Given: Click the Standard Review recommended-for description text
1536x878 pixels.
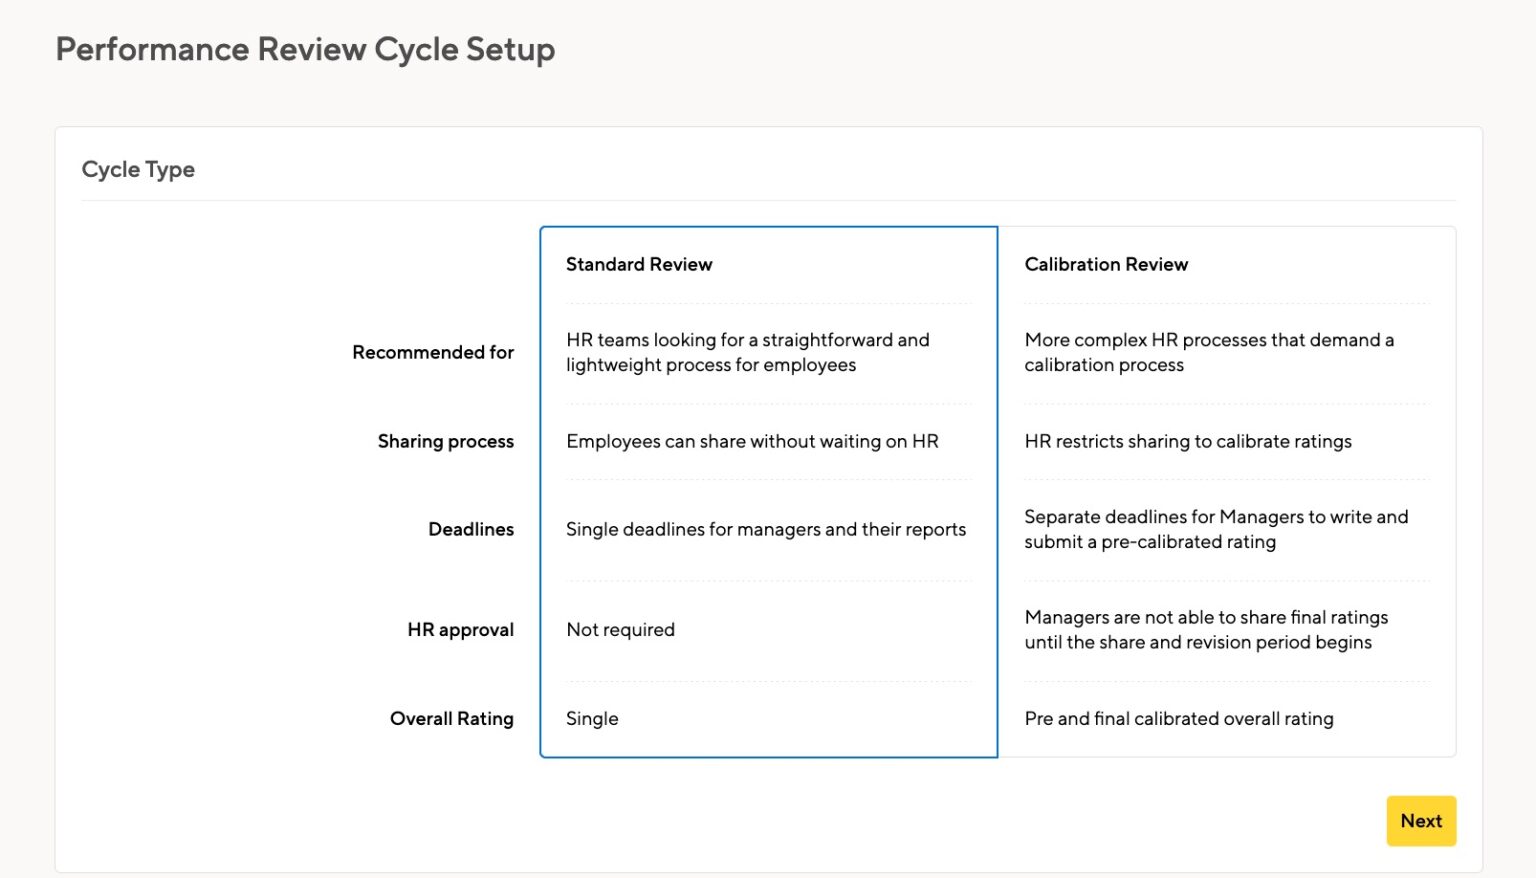Looking at the screenshot, I should [747, 352].
